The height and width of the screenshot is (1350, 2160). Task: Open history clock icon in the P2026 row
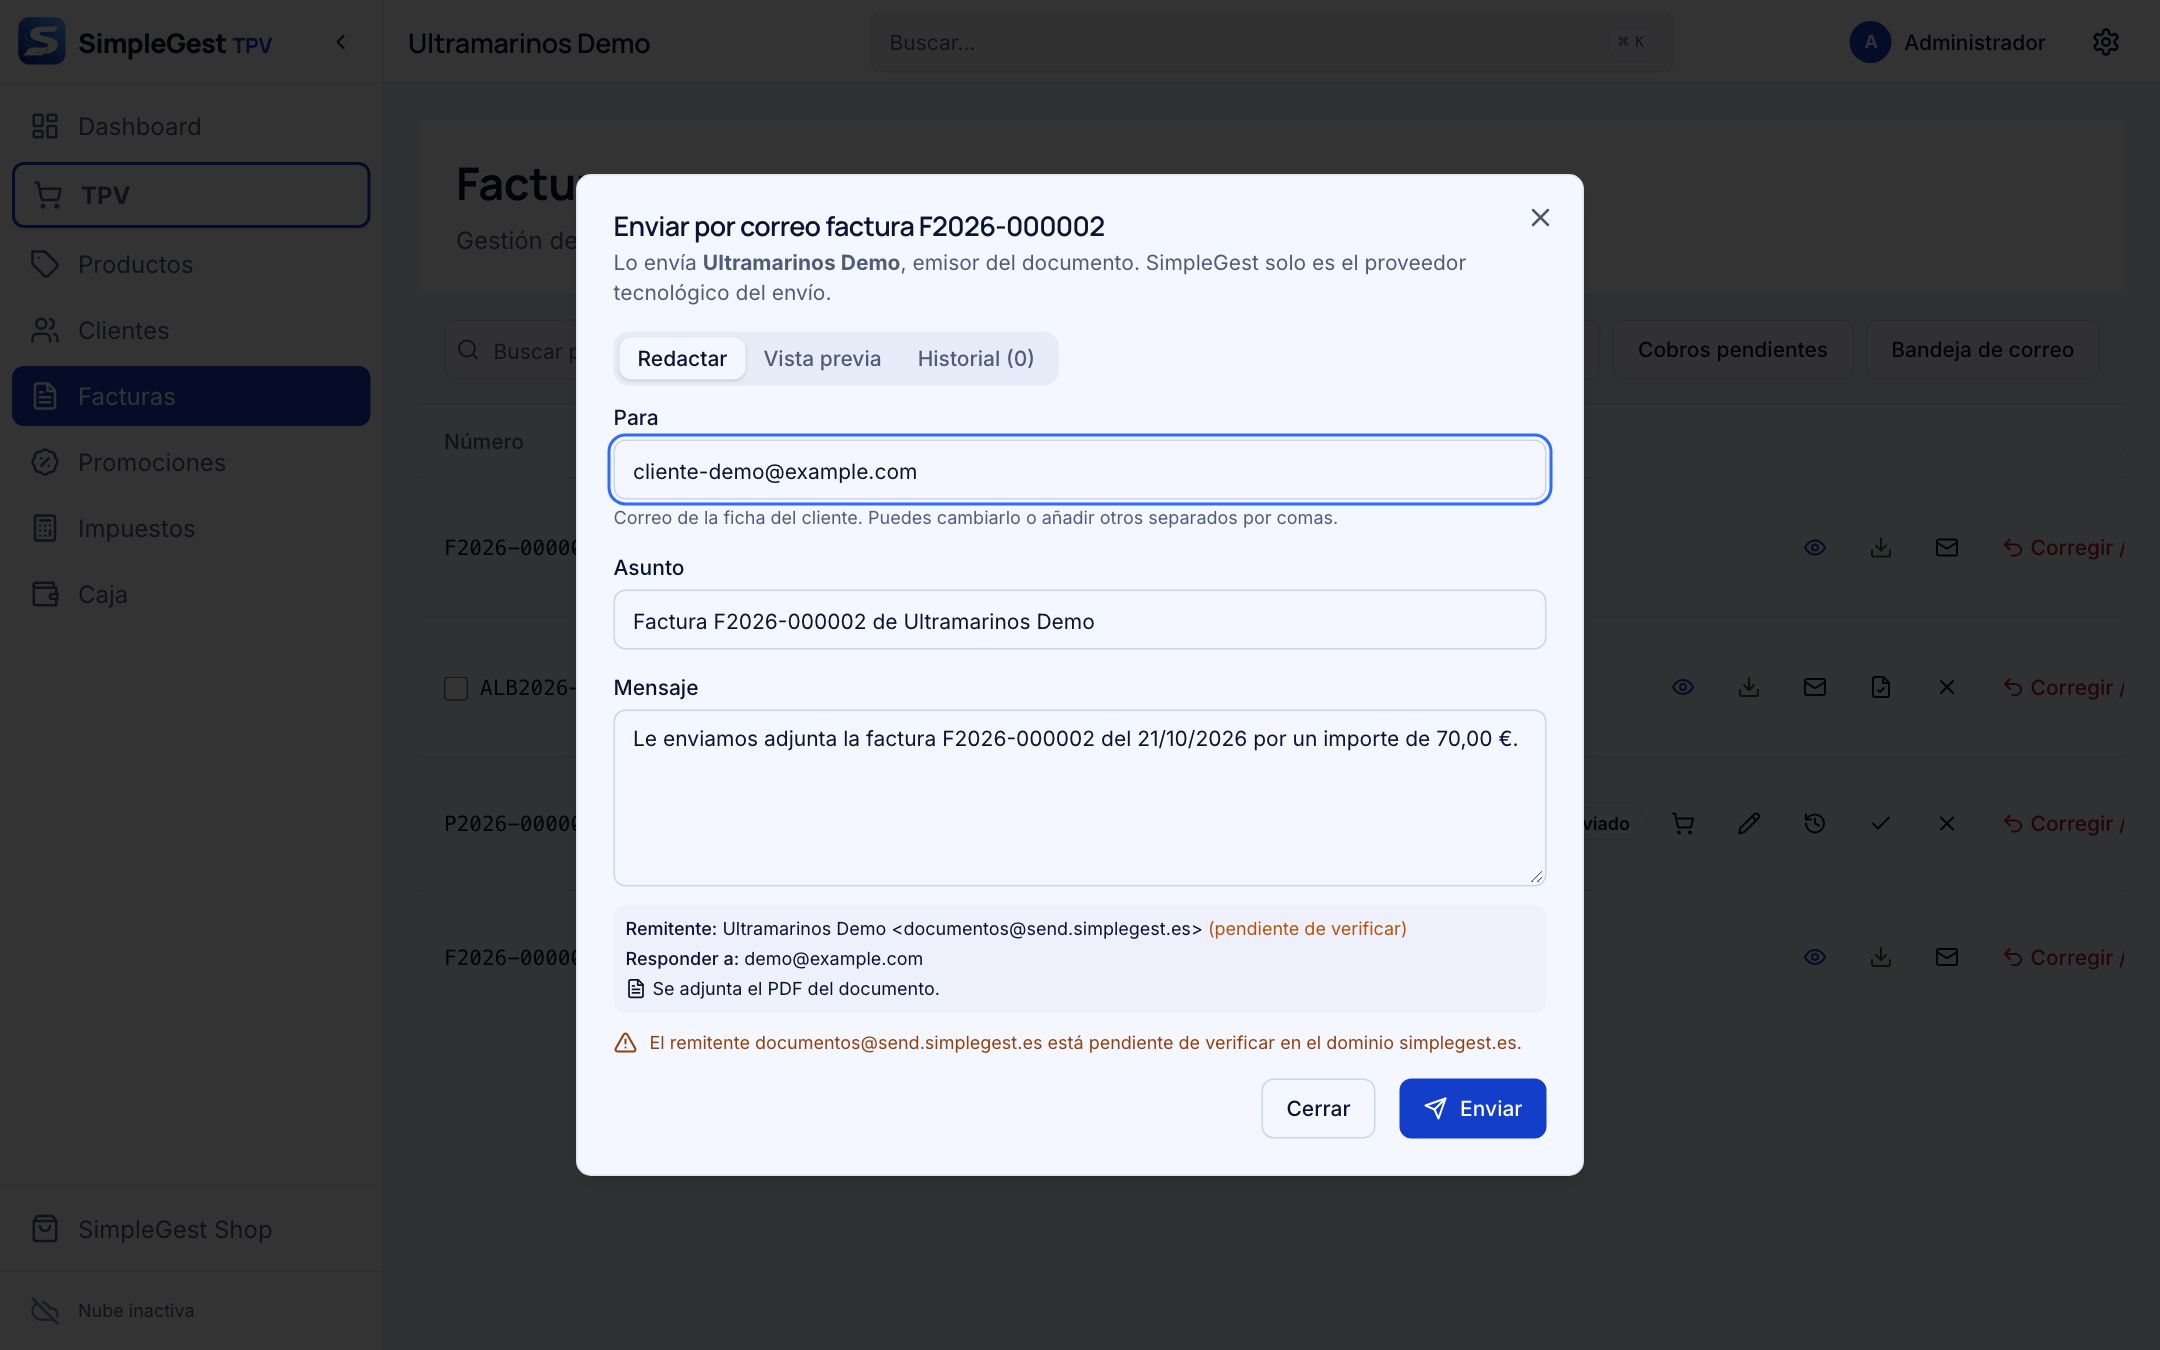(1815, 823)
